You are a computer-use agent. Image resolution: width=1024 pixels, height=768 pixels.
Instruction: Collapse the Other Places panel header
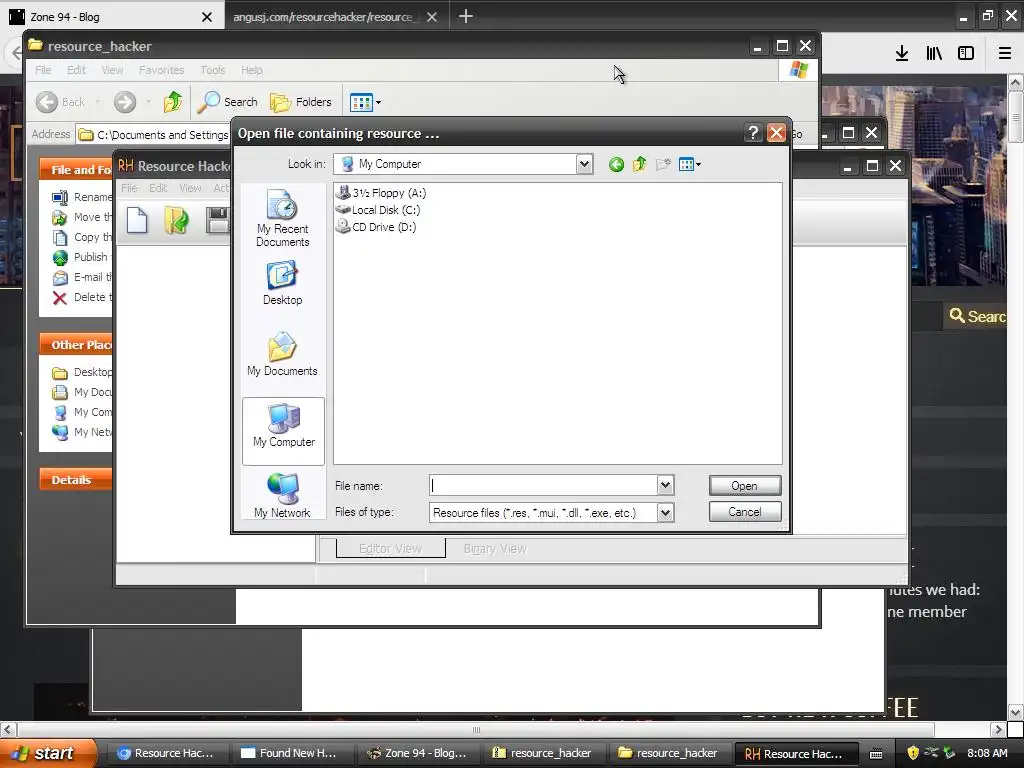click(x=75, y=345)
